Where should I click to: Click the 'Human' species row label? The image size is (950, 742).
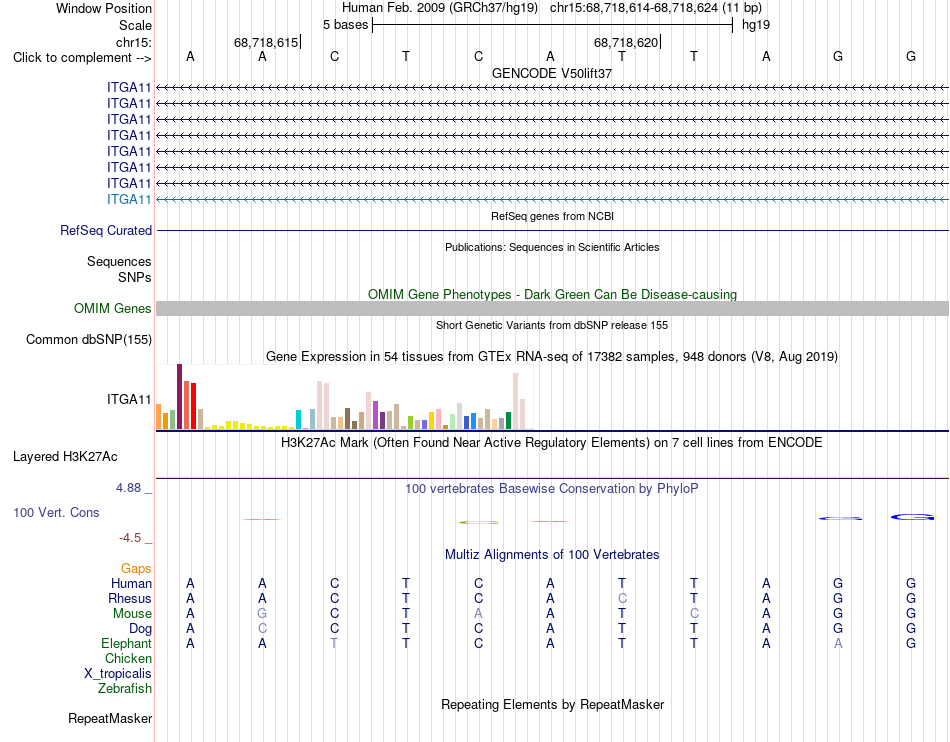point(131,583)
